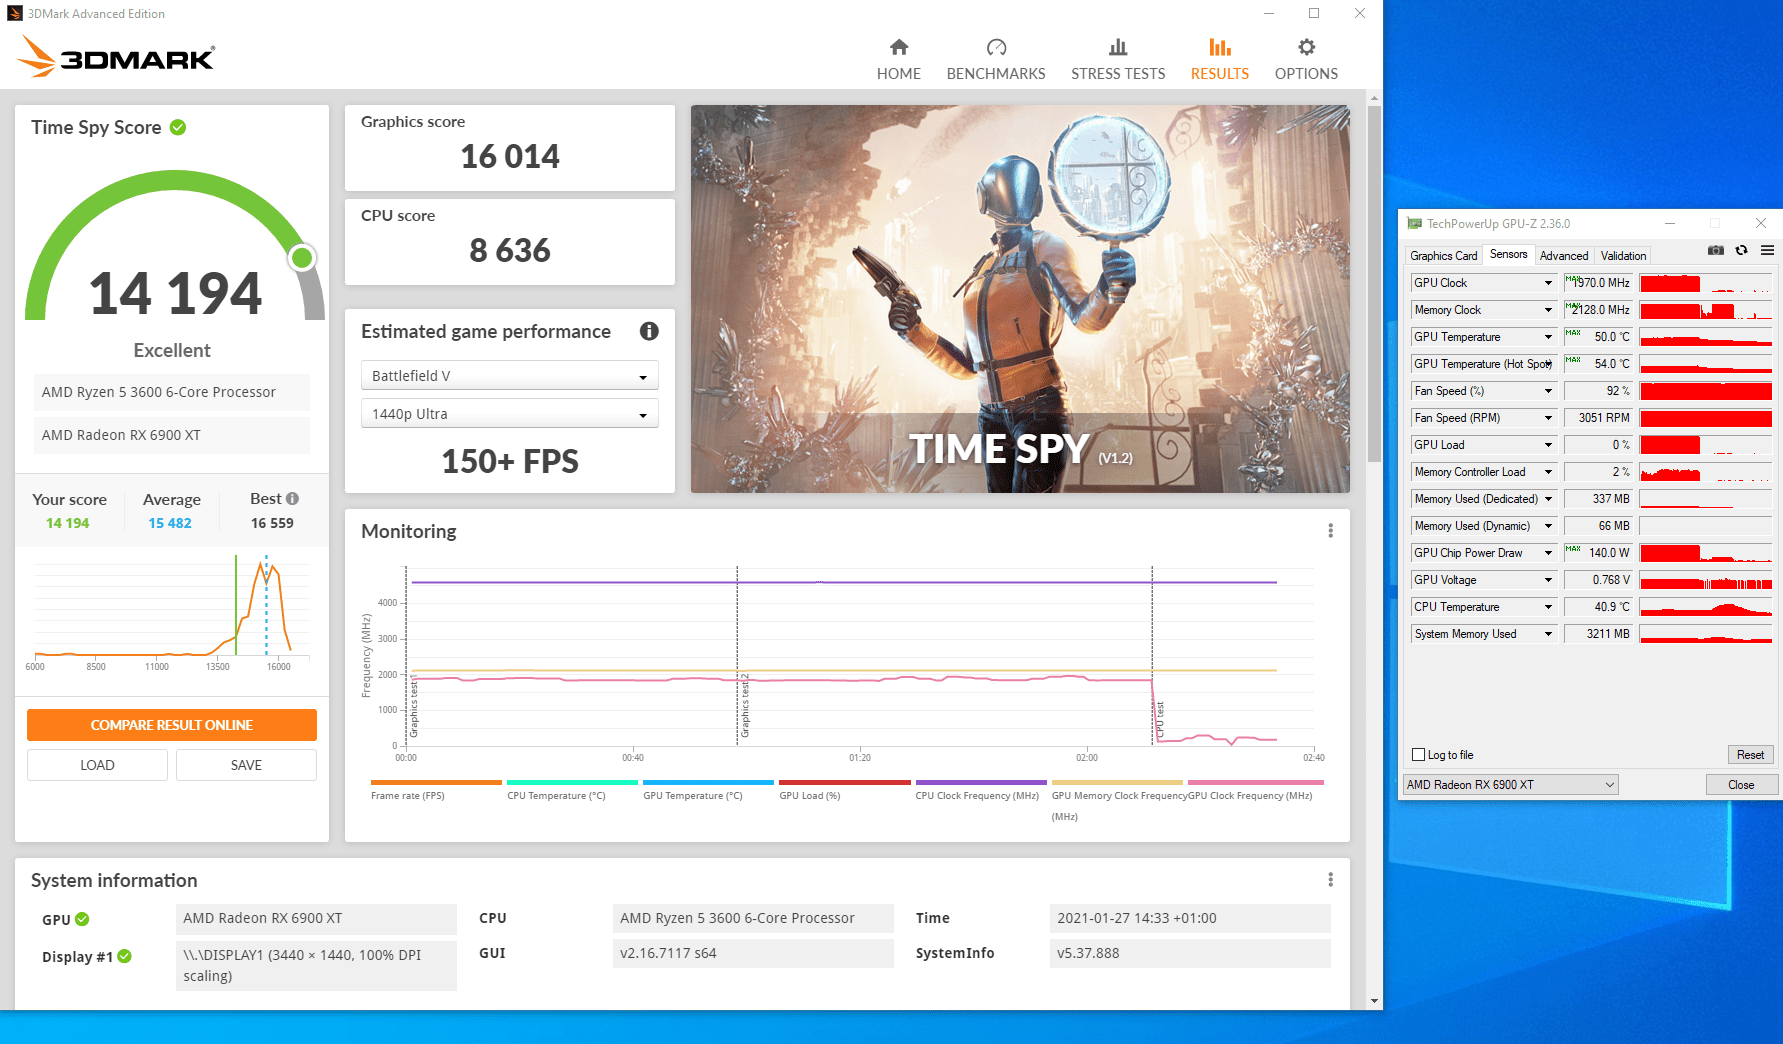Expand the Fan Speed (RPM) sensor dropdown

tap(1548, 418)
